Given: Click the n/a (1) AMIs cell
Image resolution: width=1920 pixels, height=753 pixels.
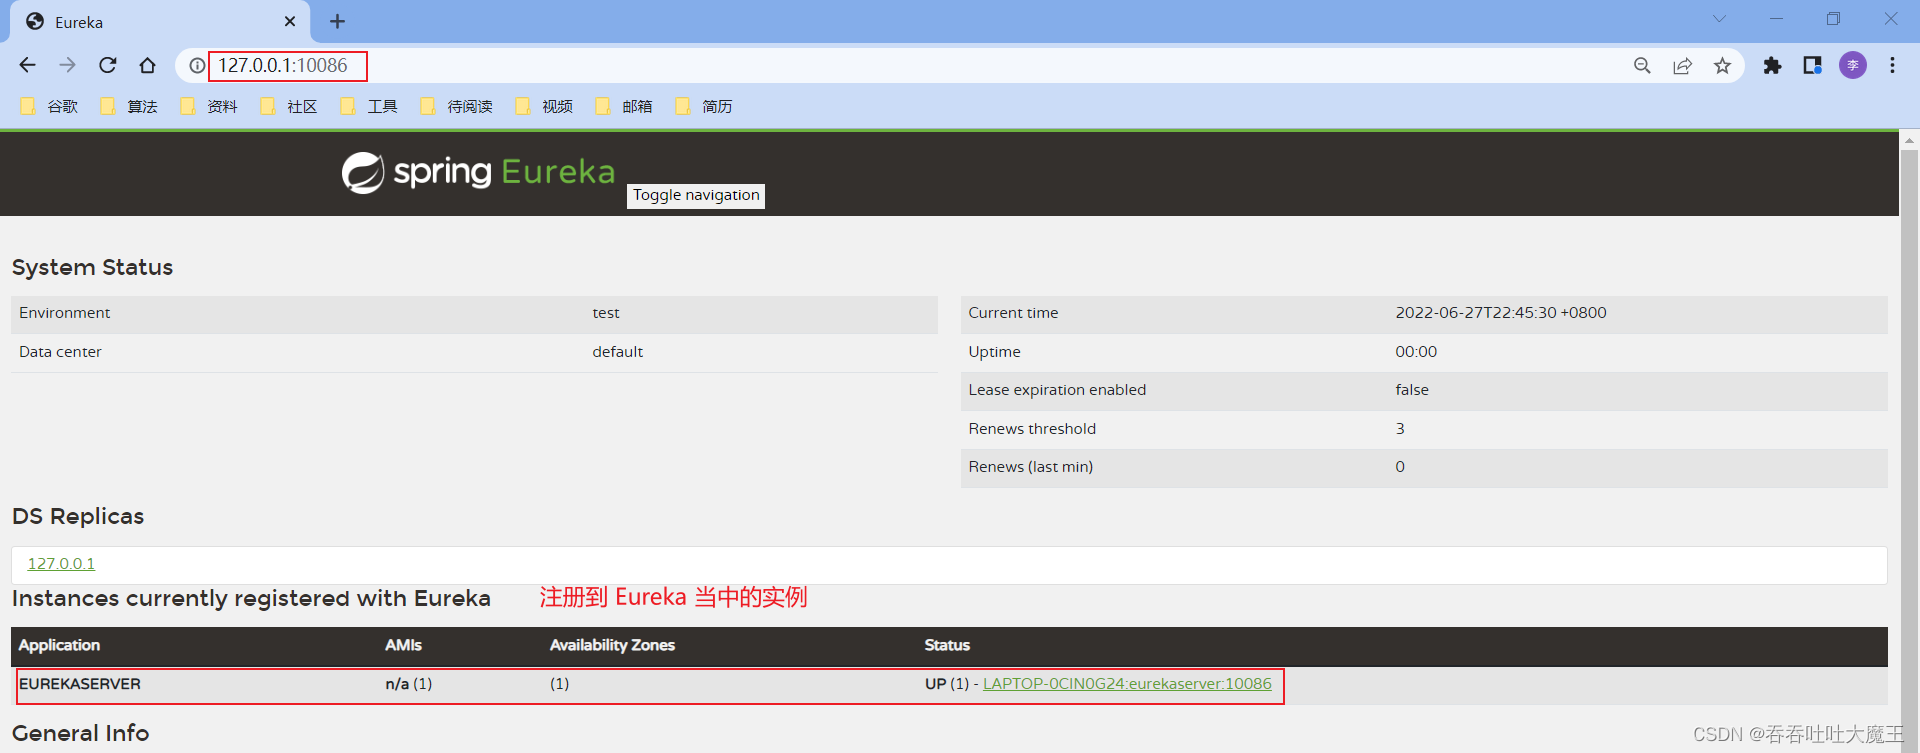Looking at the screenshot, I should coord(409,684).
